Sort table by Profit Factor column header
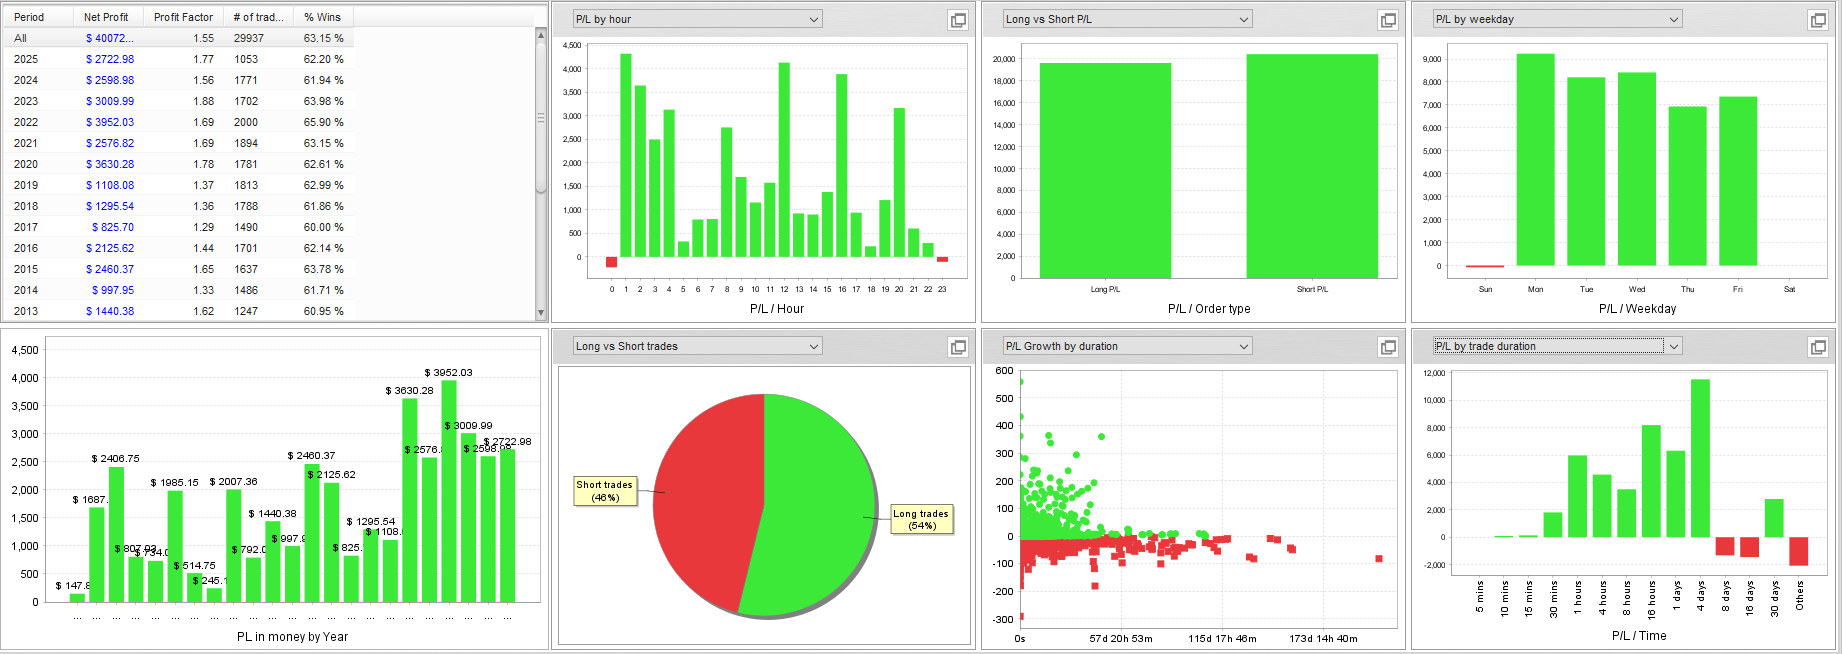 [183, 17]
